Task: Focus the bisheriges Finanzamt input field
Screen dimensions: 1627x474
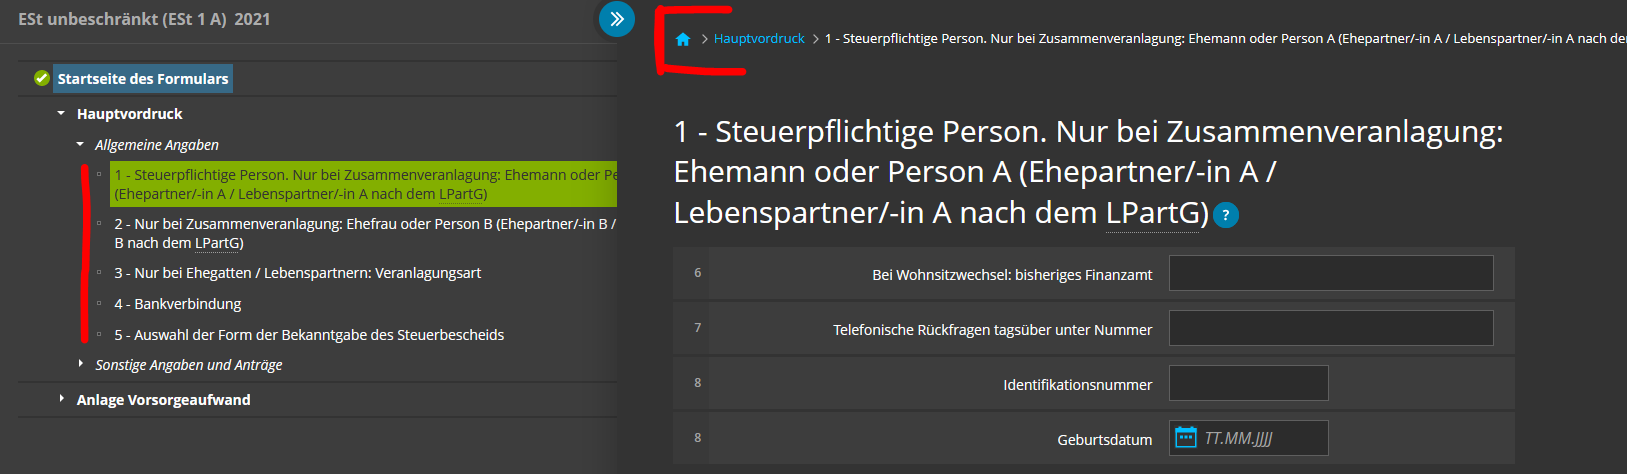Action: click(1331, 273)
